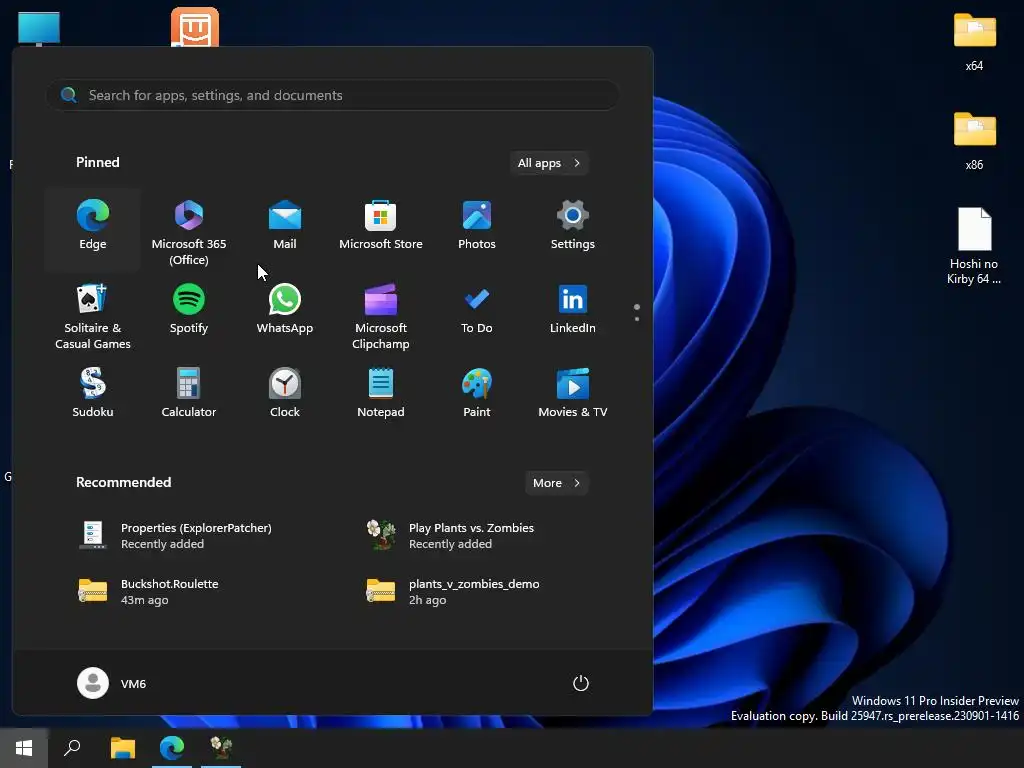Image resolution: width=1024 pixels, height=768 pixels.
Task: Open File Explorer from the taskbar
Action: tap(123, 748)
